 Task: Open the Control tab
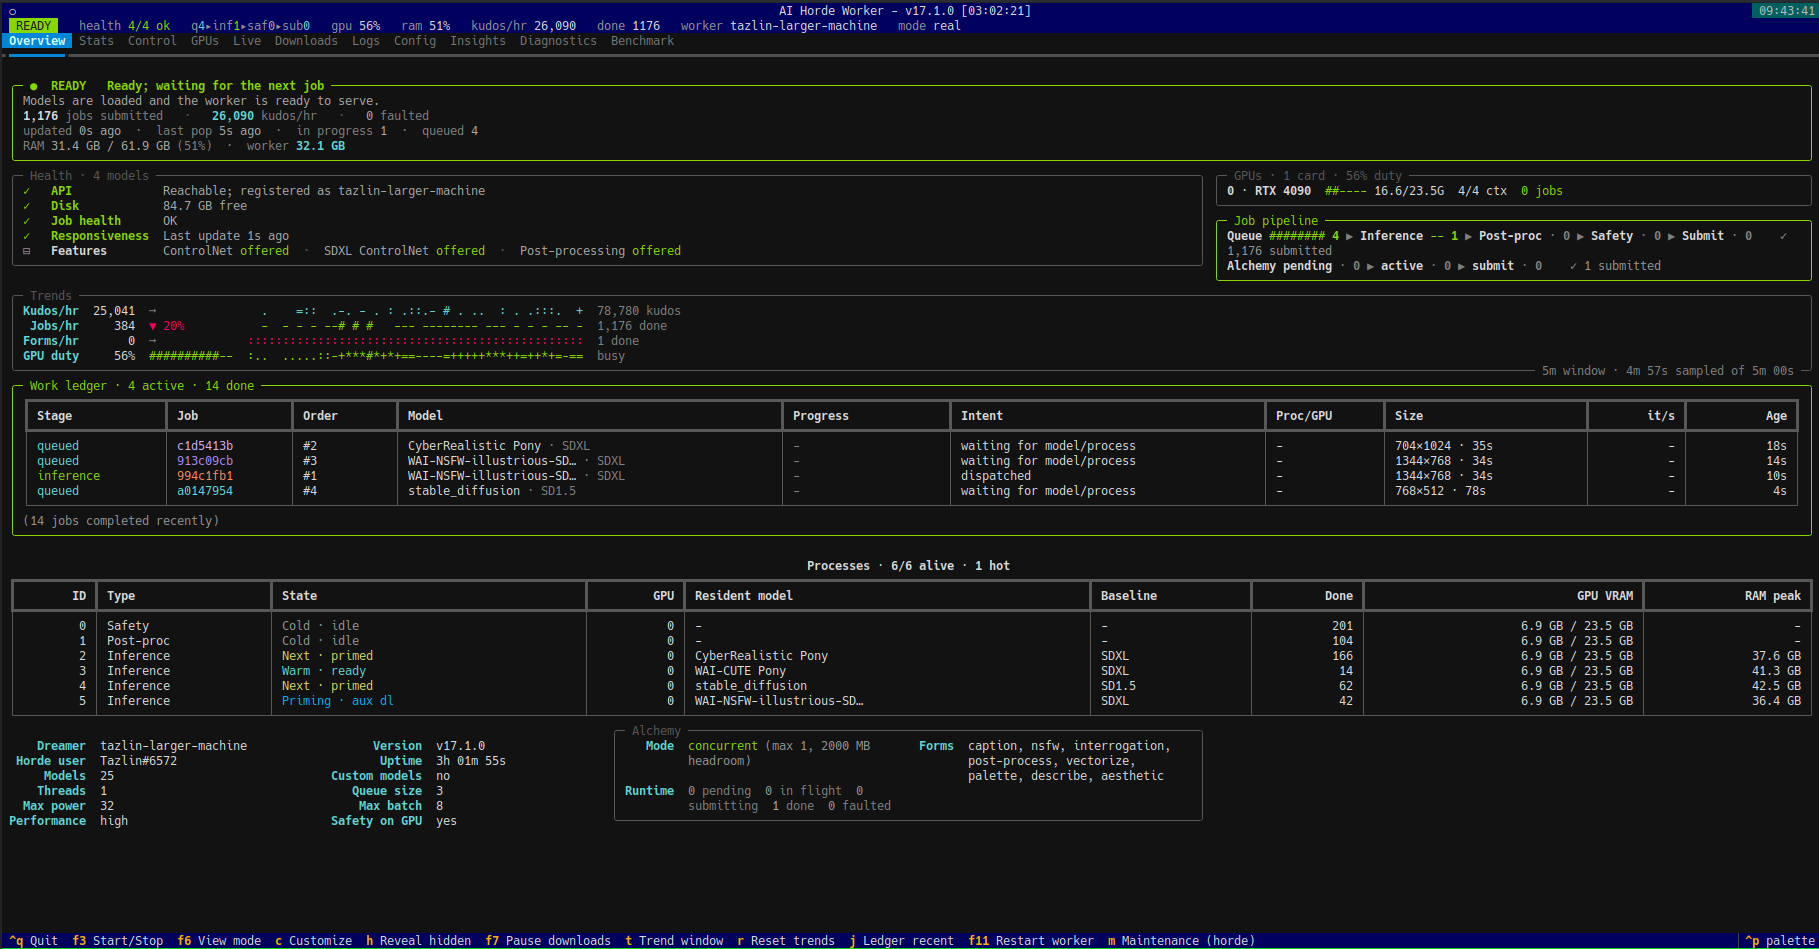click(x=152, y=41)
